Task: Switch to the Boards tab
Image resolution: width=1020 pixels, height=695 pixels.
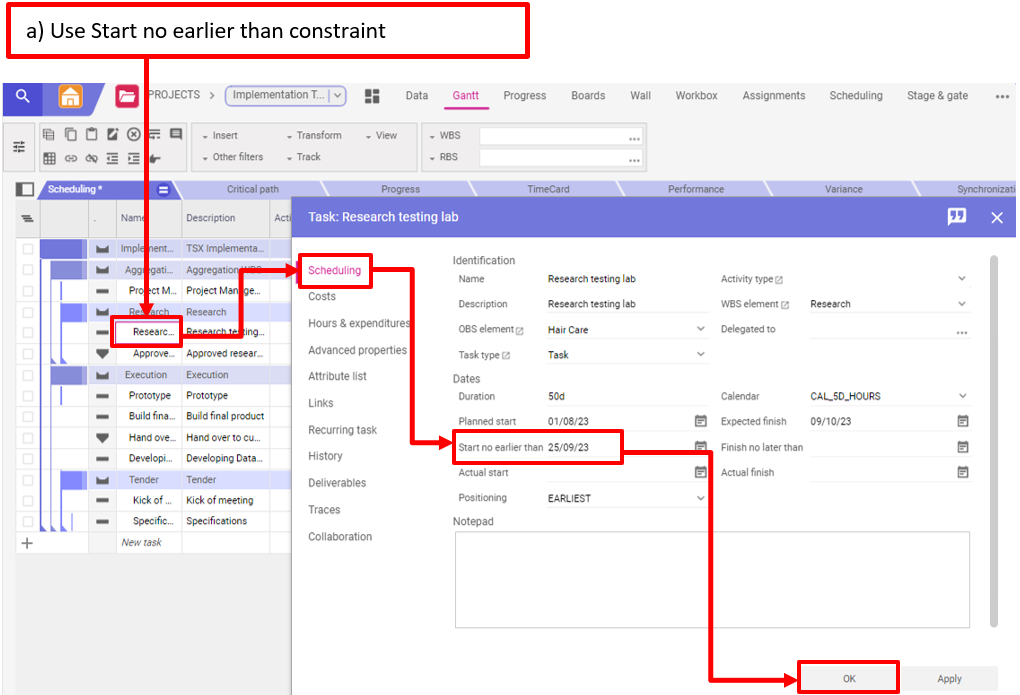Action: tap(588, 96)
